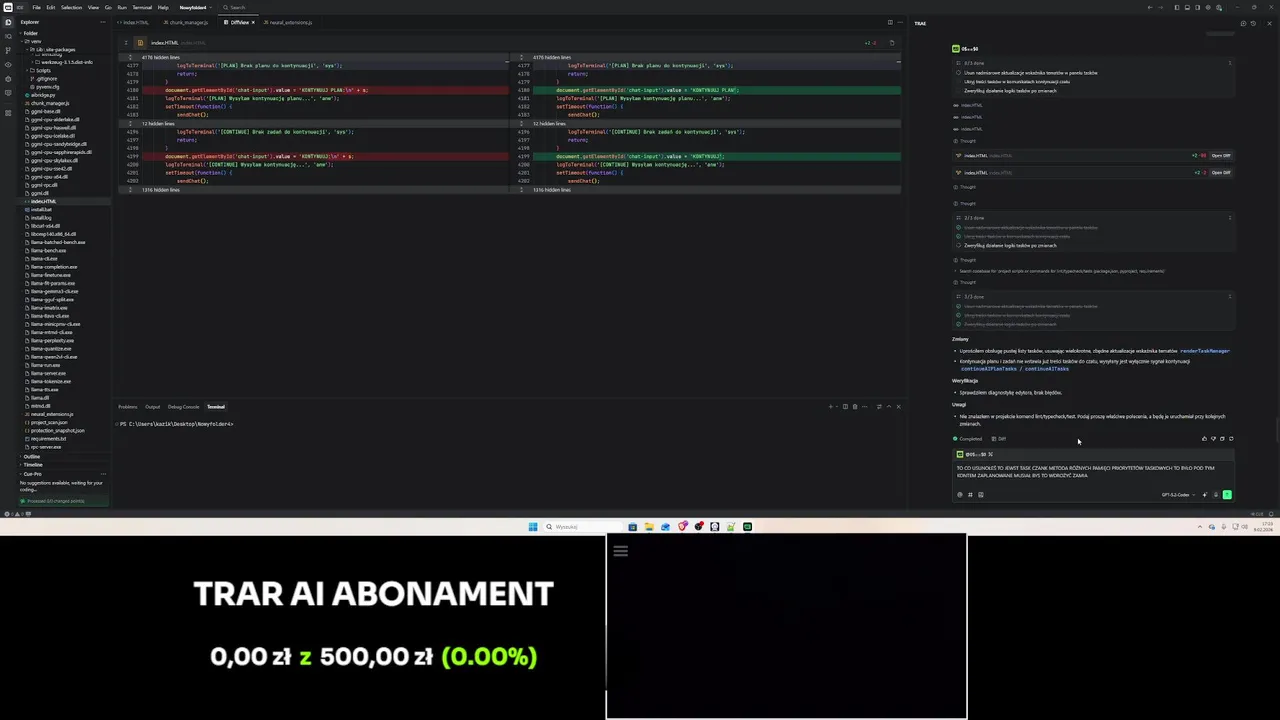The image size is (1280, 720).
Task: Open the Explorer icon in the activity bar
Action: coord(7,22)
